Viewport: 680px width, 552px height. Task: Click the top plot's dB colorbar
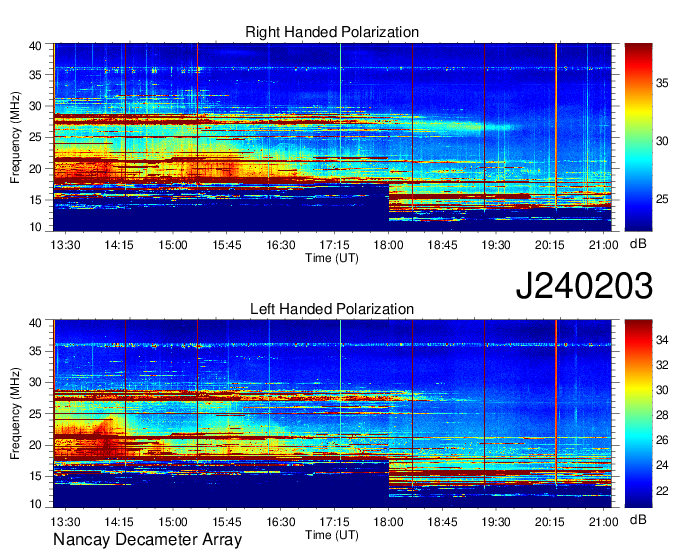[x=638, y=137]
